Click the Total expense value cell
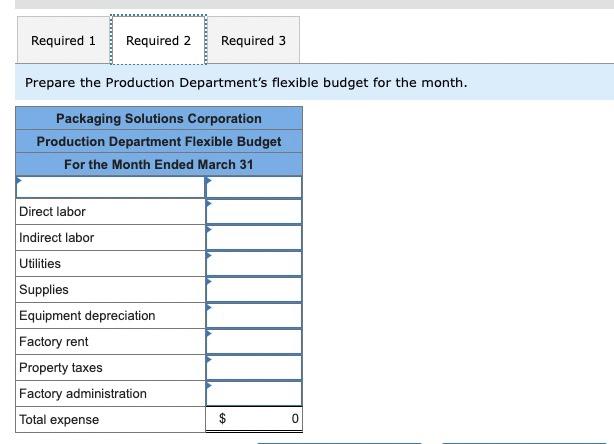The height and width of the screenshot is (444, 614). pos(254,420)
